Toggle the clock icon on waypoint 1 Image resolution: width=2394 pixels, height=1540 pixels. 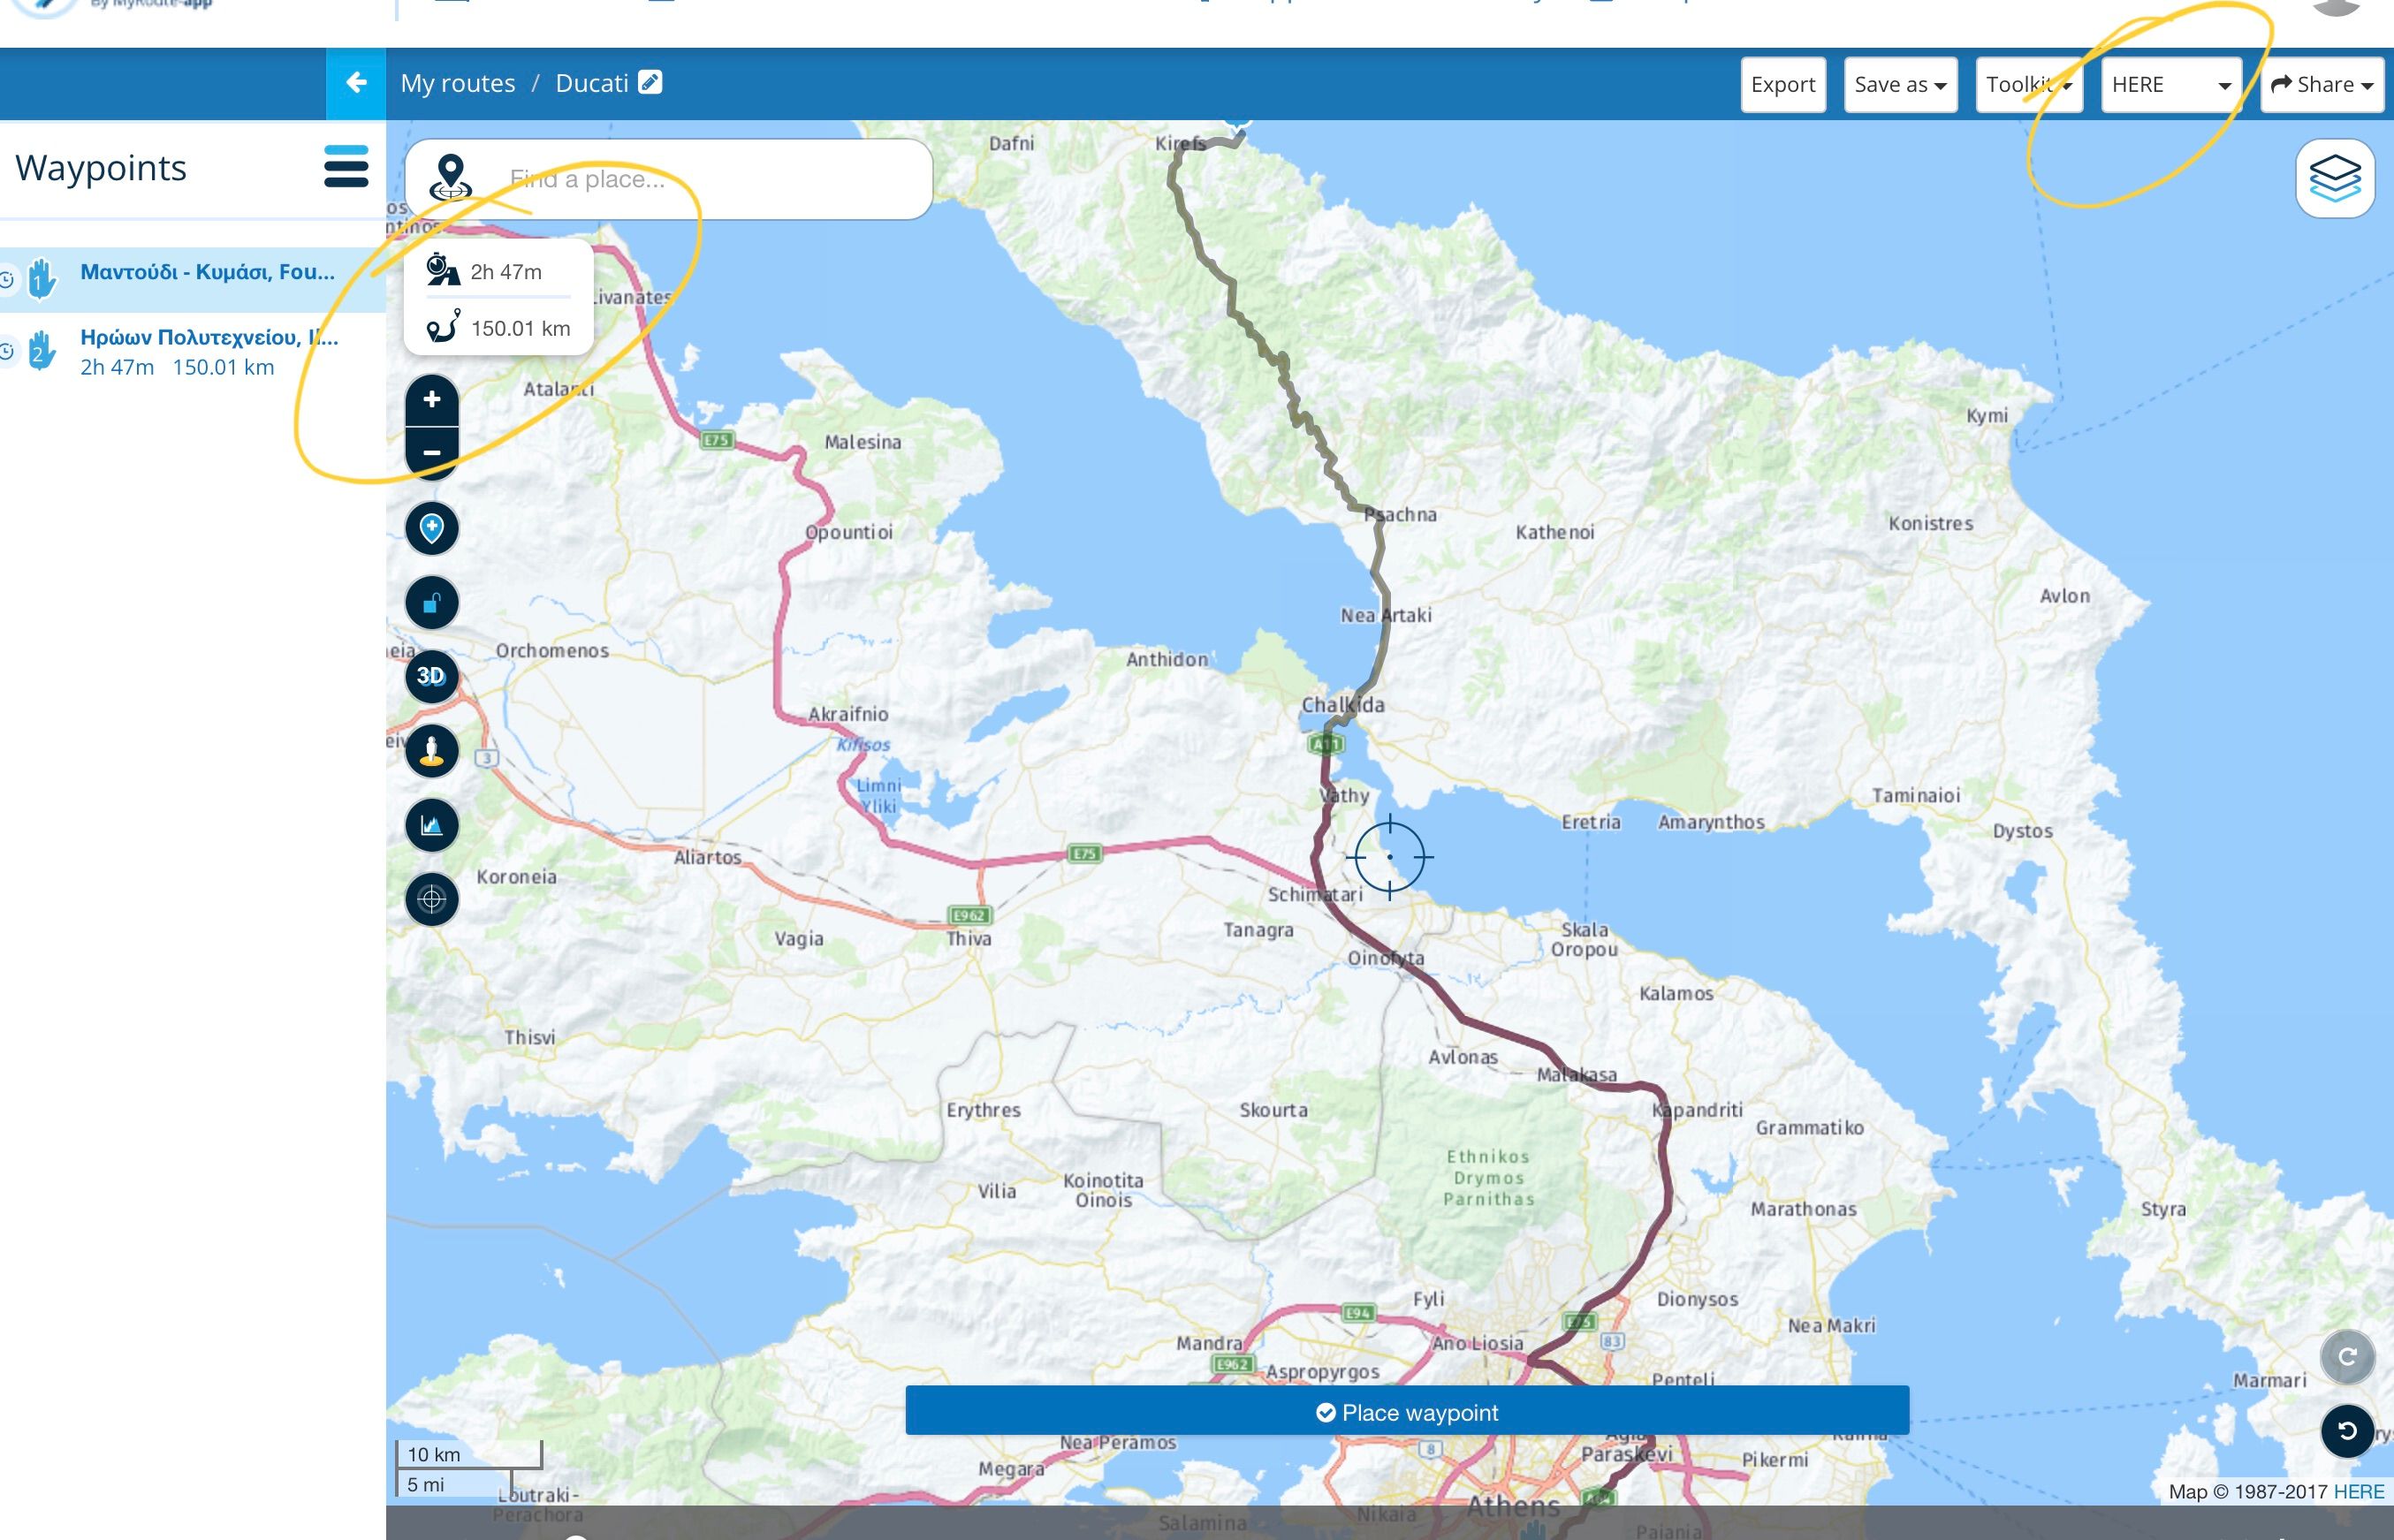(x=7, y=280)
